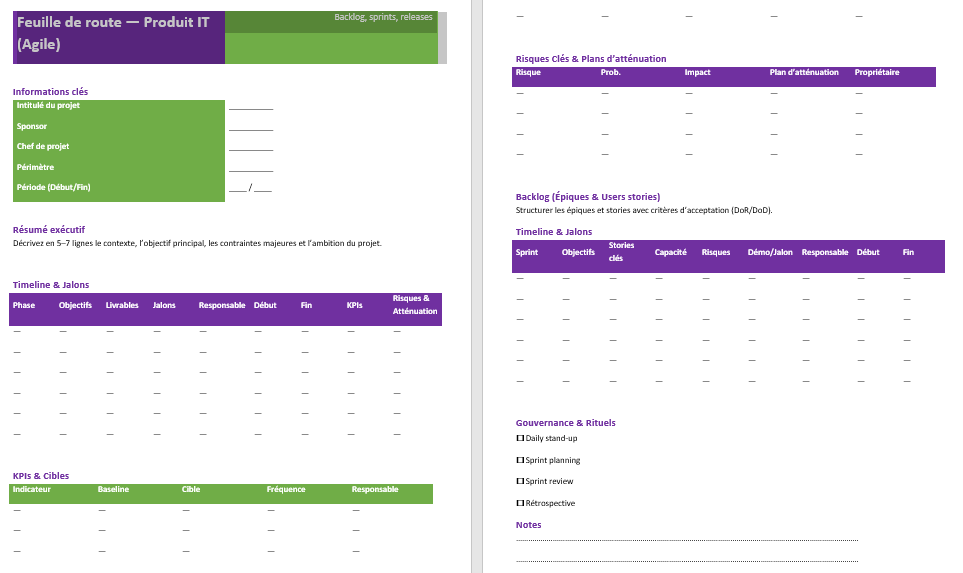Select the Backlog (Épiques & Users stories) heading
963x573 pixels.
coord(587,197)
